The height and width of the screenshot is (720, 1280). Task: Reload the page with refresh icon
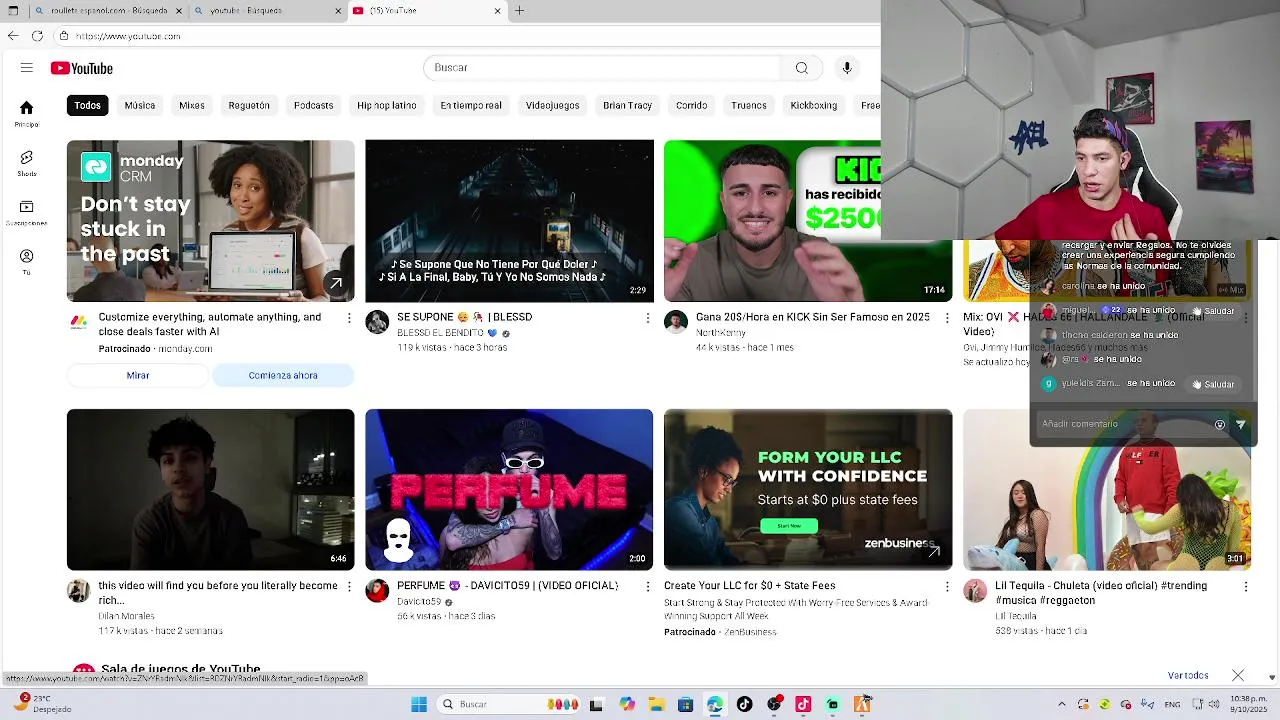[x=37, y=36]
